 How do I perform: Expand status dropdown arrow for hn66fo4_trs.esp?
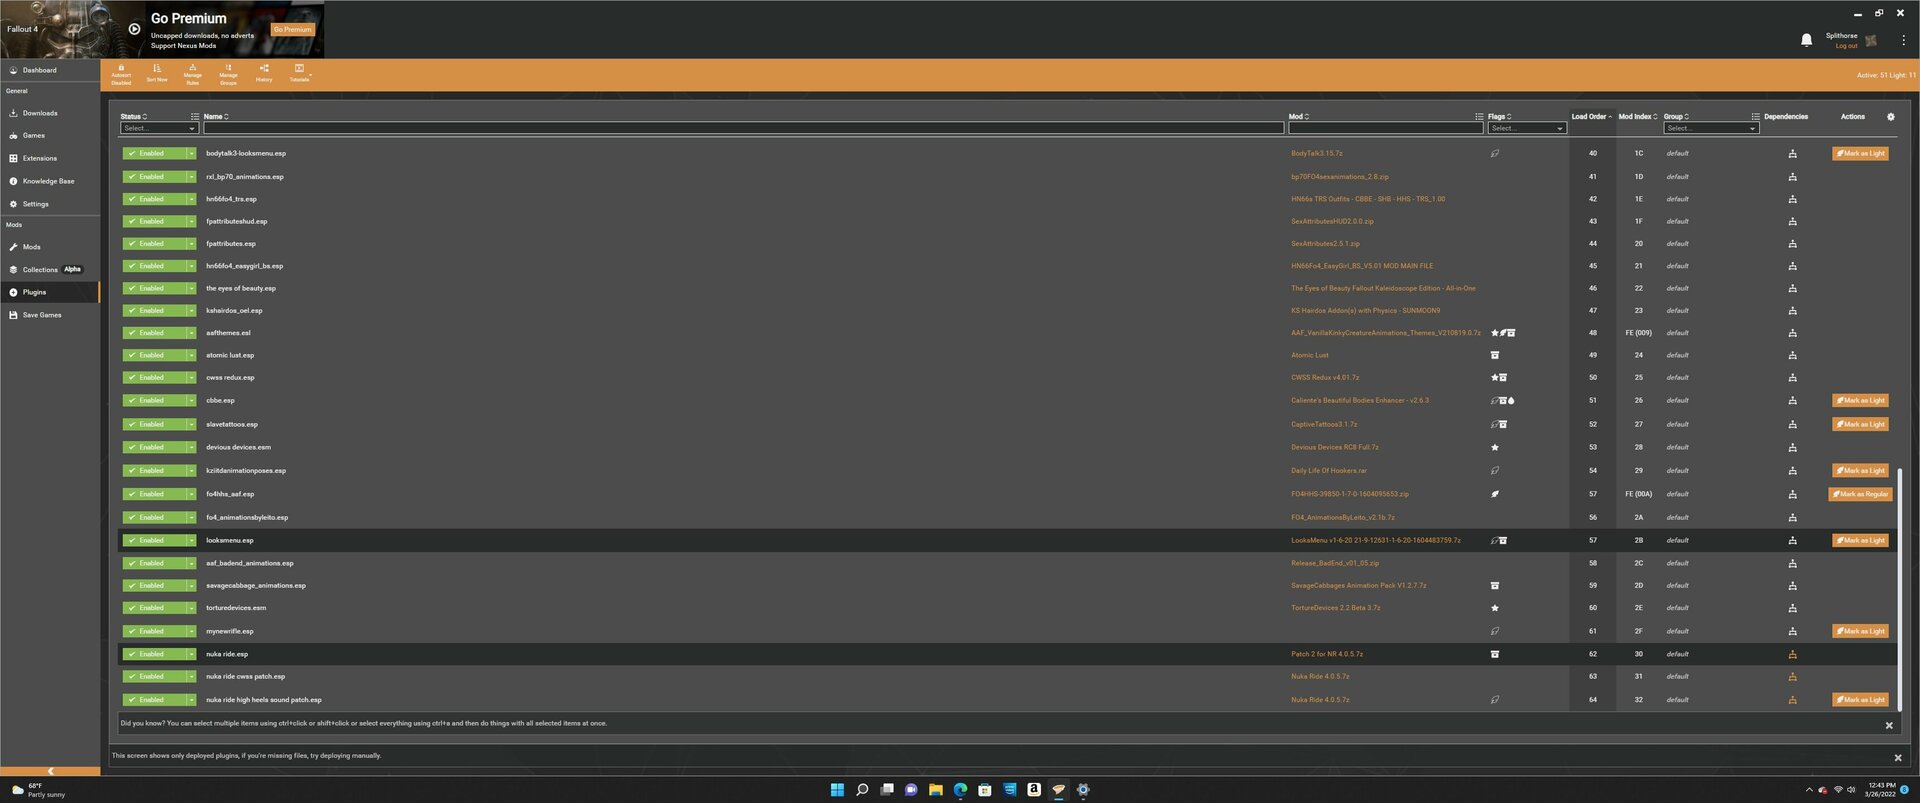tap(191, 199)
